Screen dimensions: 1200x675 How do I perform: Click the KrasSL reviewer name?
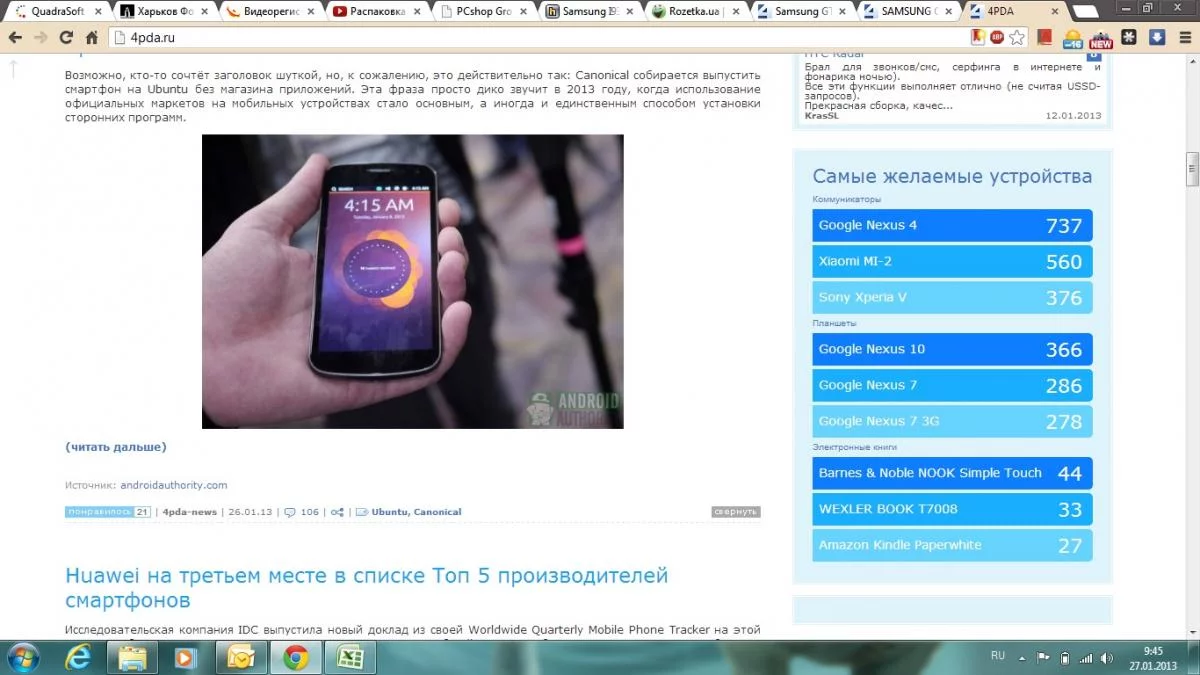pyautogui.click(x=822, y=116)
